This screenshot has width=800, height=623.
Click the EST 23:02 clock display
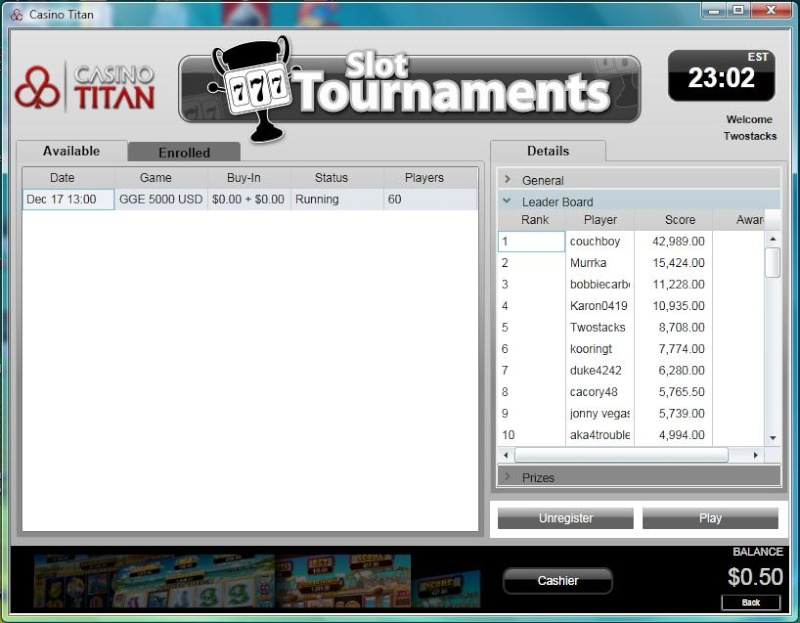click(x=721, y=76)
